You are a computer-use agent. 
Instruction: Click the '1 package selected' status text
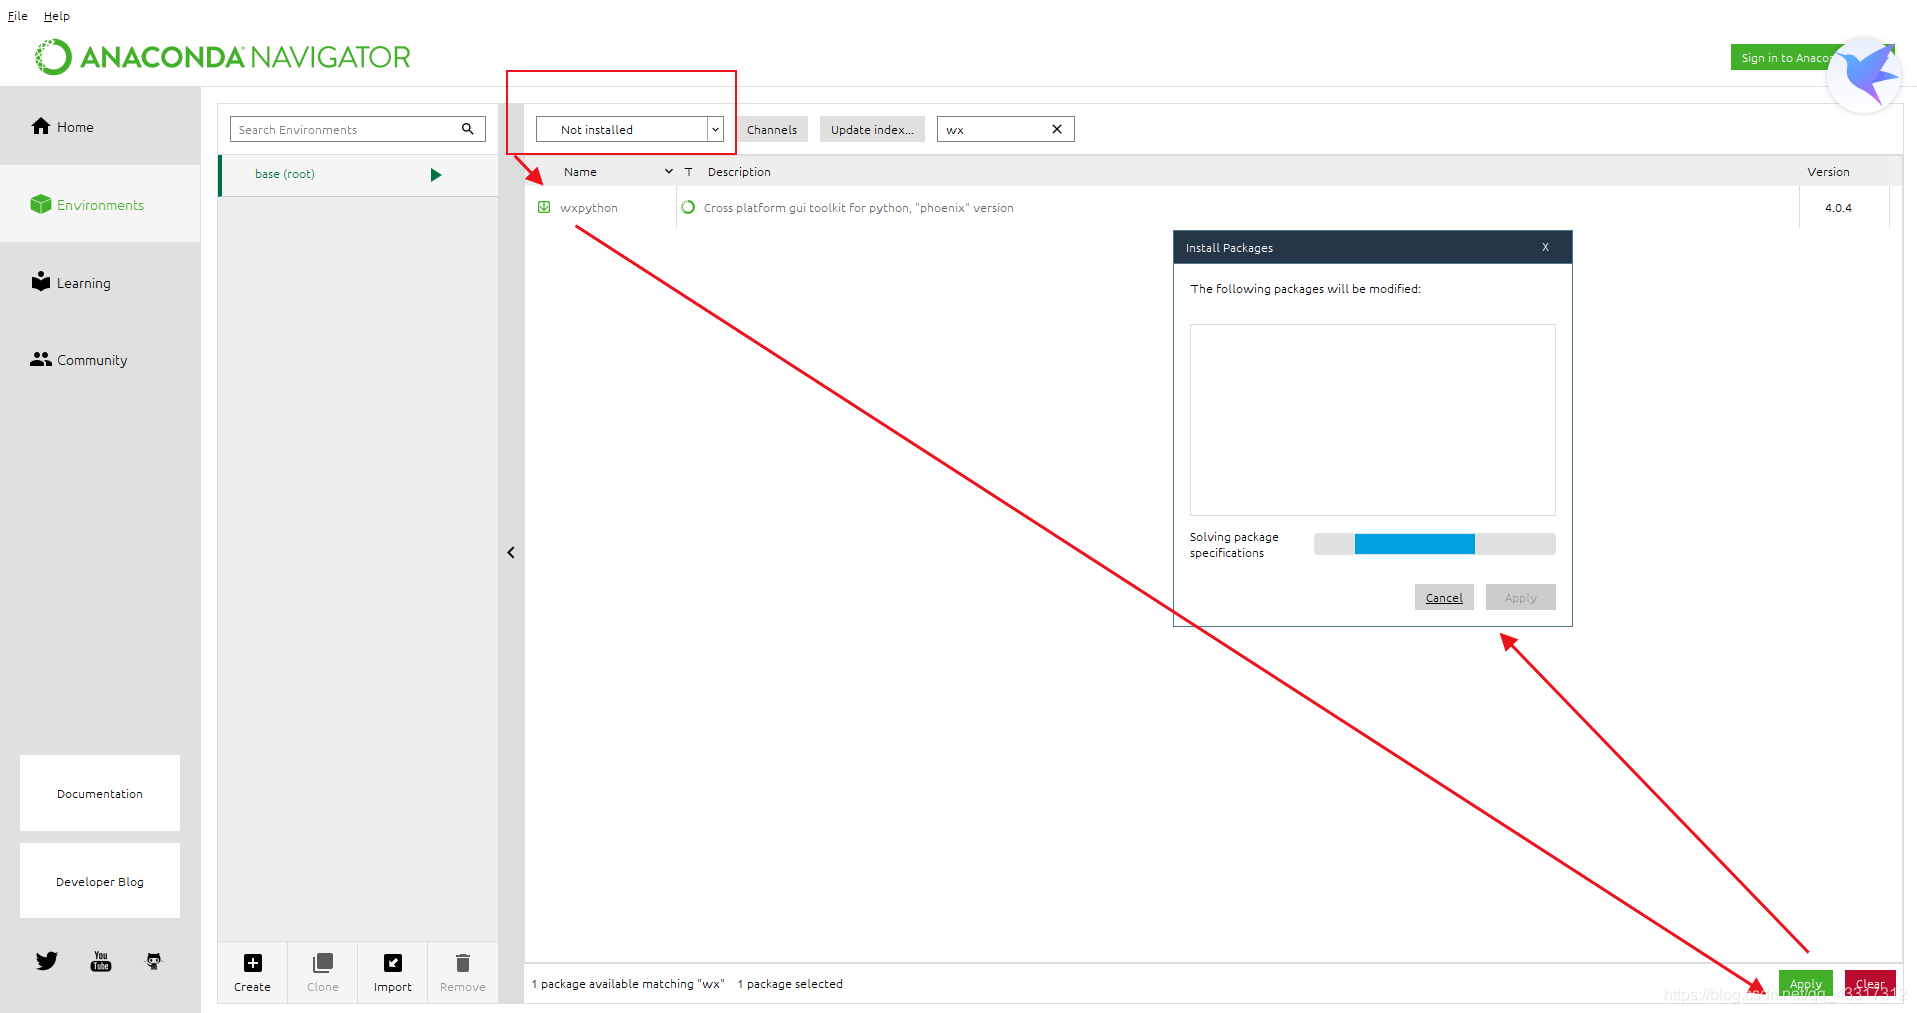pos(790,984)
